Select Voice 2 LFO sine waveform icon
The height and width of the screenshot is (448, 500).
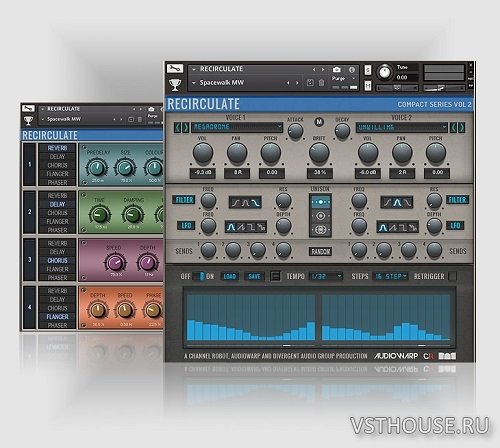click(x=383, y=227)
